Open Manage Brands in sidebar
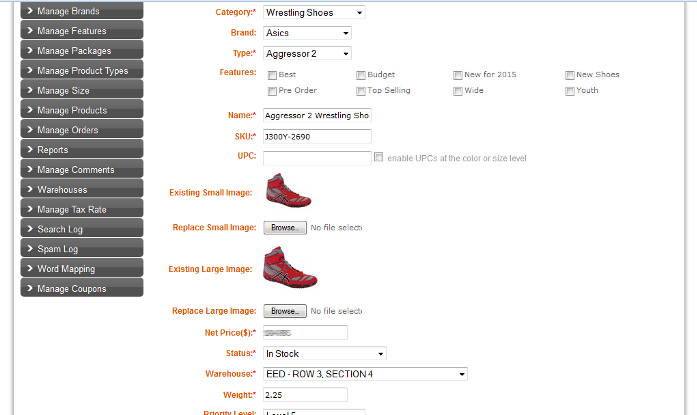The image size is (697, 415). [x=81, y=11]
